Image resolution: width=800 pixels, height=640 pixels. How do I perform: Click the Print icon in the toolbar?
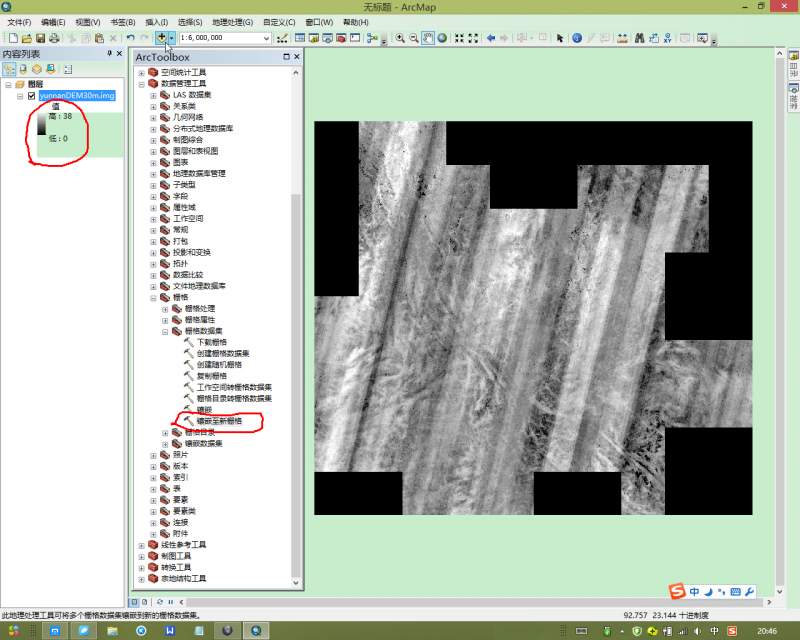click(54, 38)
